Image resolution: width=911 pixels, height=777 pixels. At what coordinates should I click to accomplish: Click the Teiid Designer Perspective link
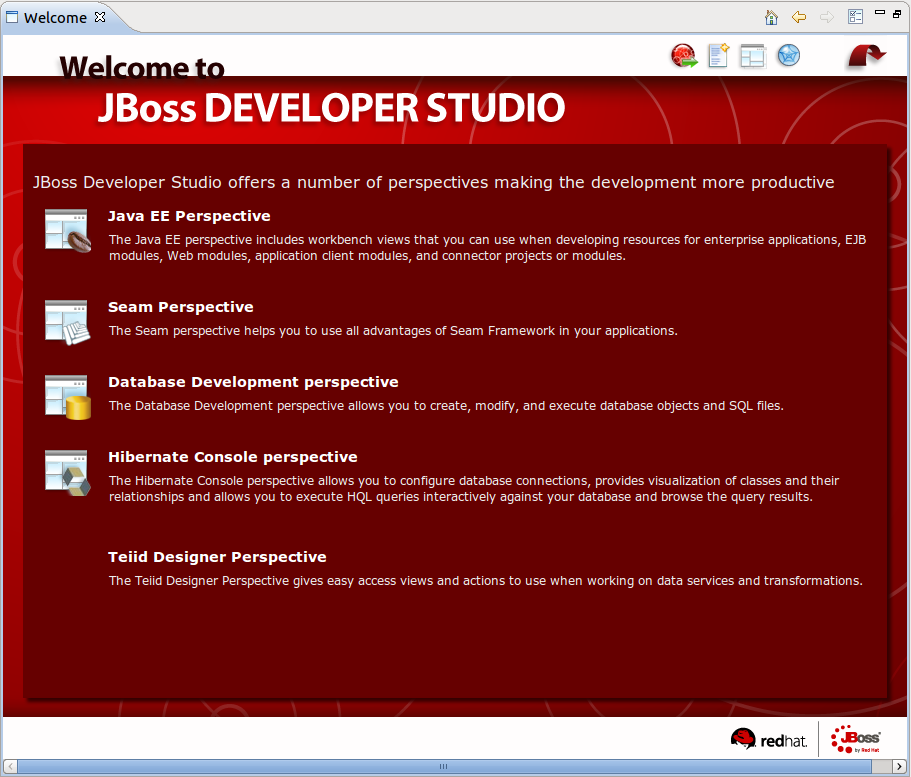(x=217, y=557)
